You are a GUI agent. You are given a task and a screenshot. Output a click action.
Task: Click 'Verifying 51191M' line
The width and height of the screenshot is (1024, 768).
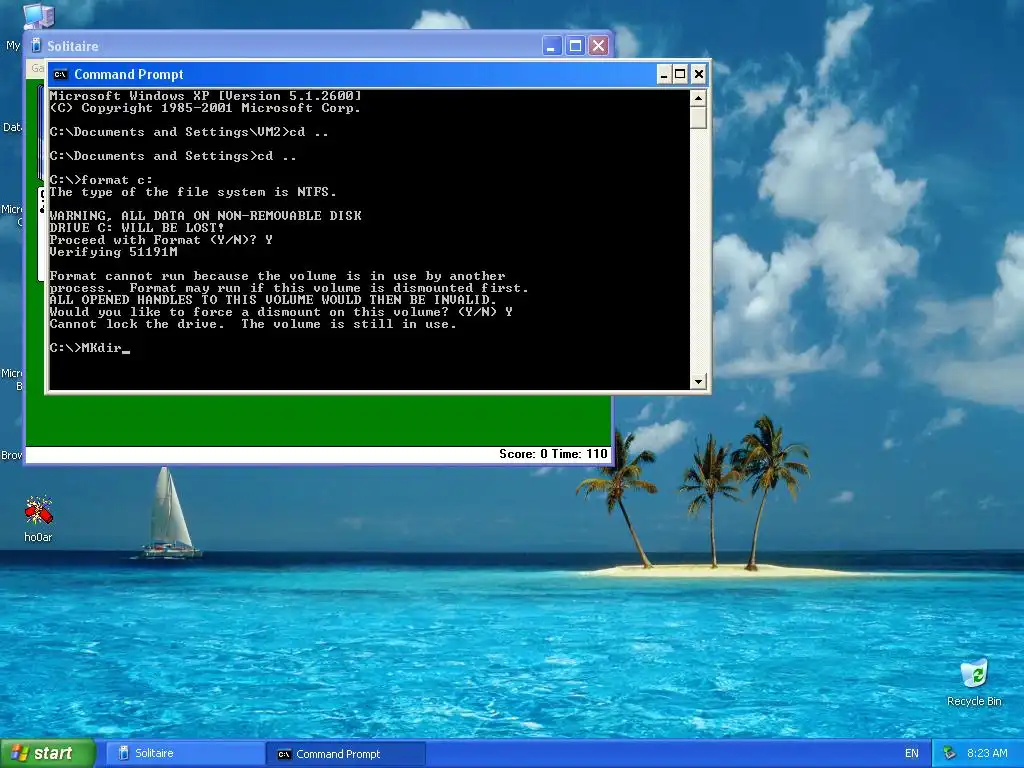click(x=114, y=251)
